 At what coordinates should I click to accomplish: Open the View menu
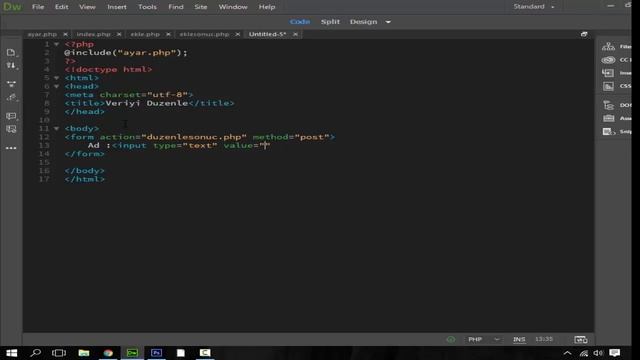(87, 7)
